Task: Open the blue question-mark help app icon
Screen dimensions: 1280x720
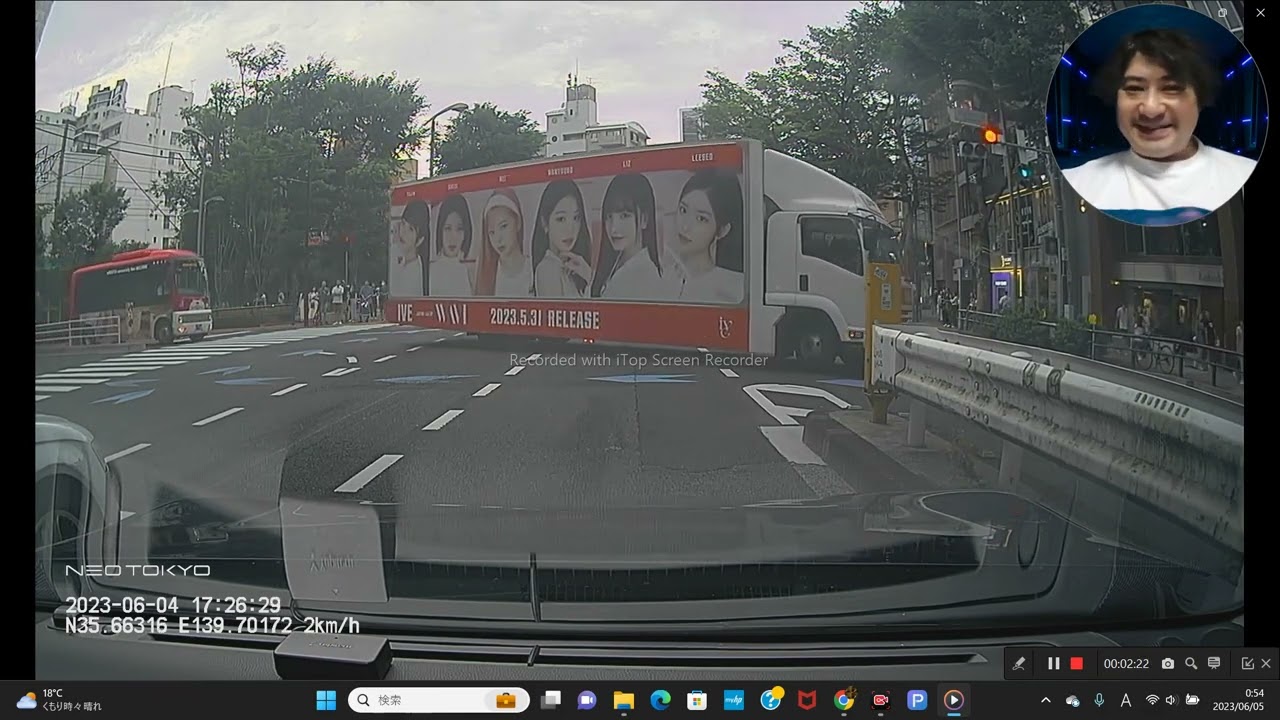Action: [771, 700]
